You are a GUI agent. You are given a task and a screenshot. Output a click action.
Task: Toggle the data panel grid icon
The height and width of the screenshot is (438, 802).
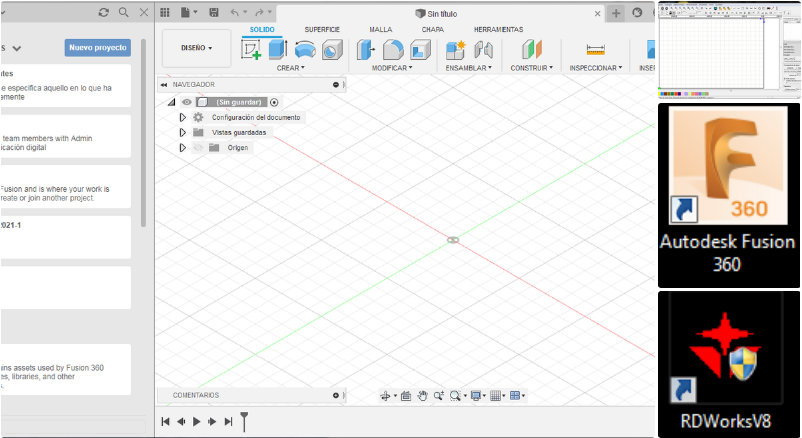pyautogui.click(x=165, y=12)
